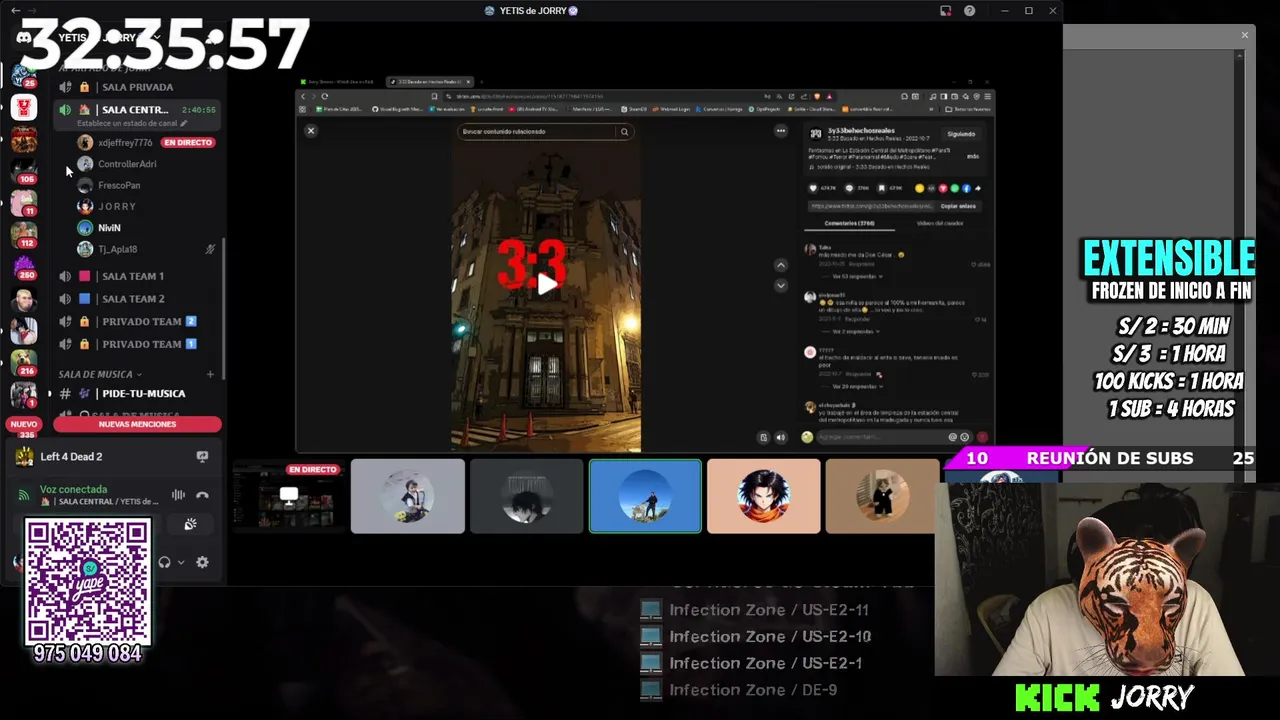Select user Tj_Apla18 in voice list
Viewport: 1280px width, 720px height.
coord(118,249)
